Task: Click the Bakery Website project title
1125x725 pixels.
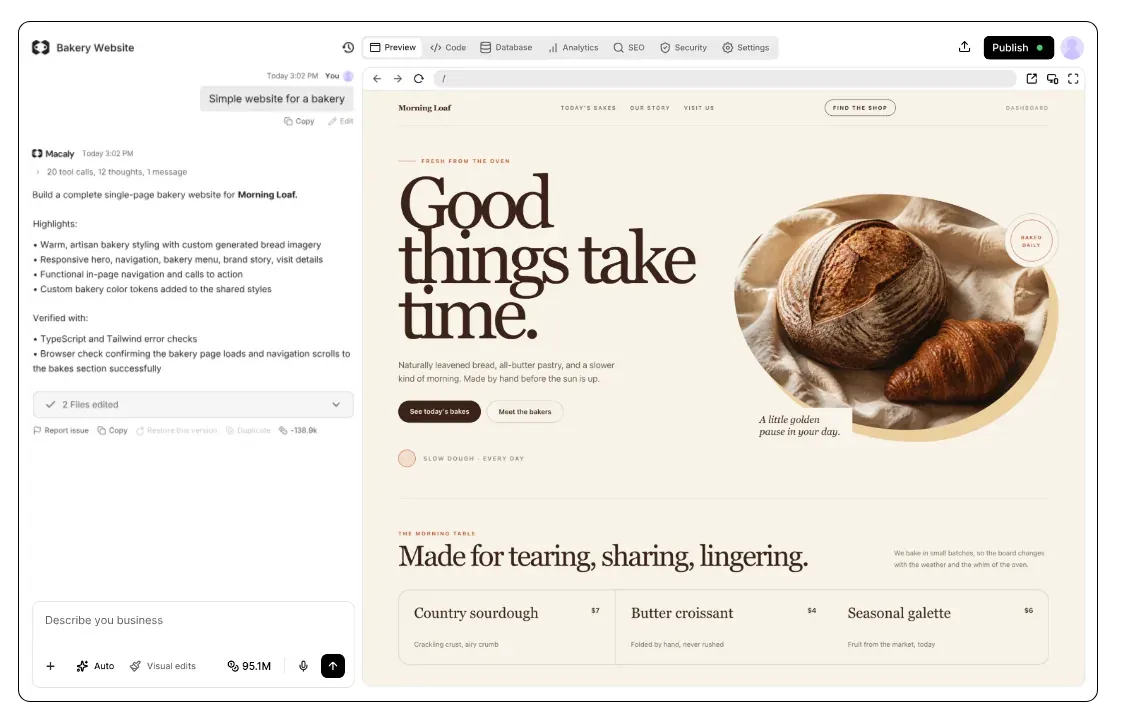Action: [x=95, y=47]
